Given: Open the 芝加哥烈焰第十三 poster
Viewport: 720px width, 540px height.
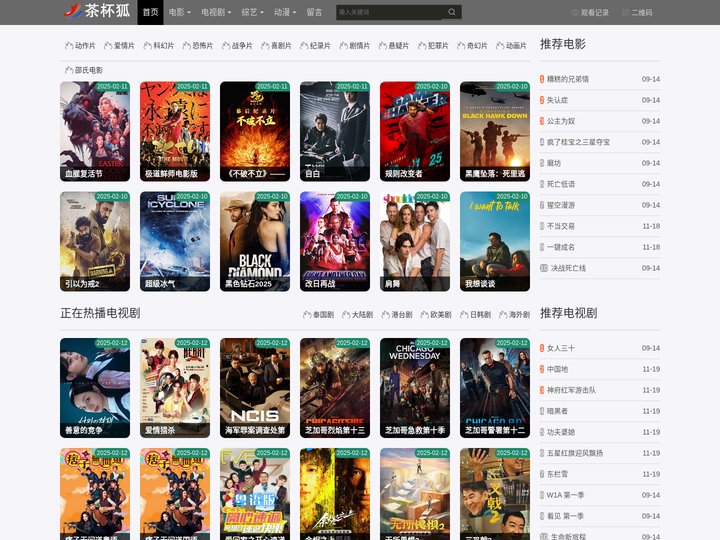Looking at the screenshot, I should tap(335, 388).
